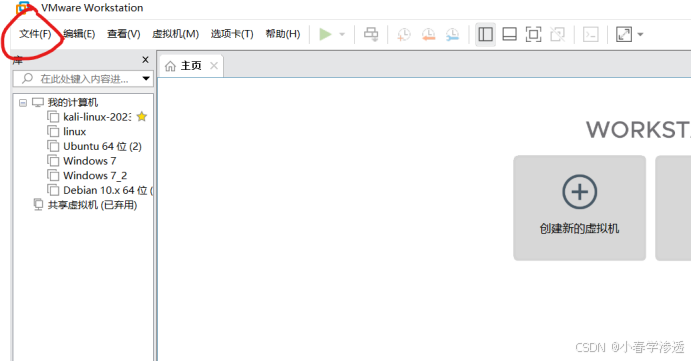Image resolution: width=692 pixels, height=361 pixels.
Task: Click the green power-on play button
Action: [325, 34]
